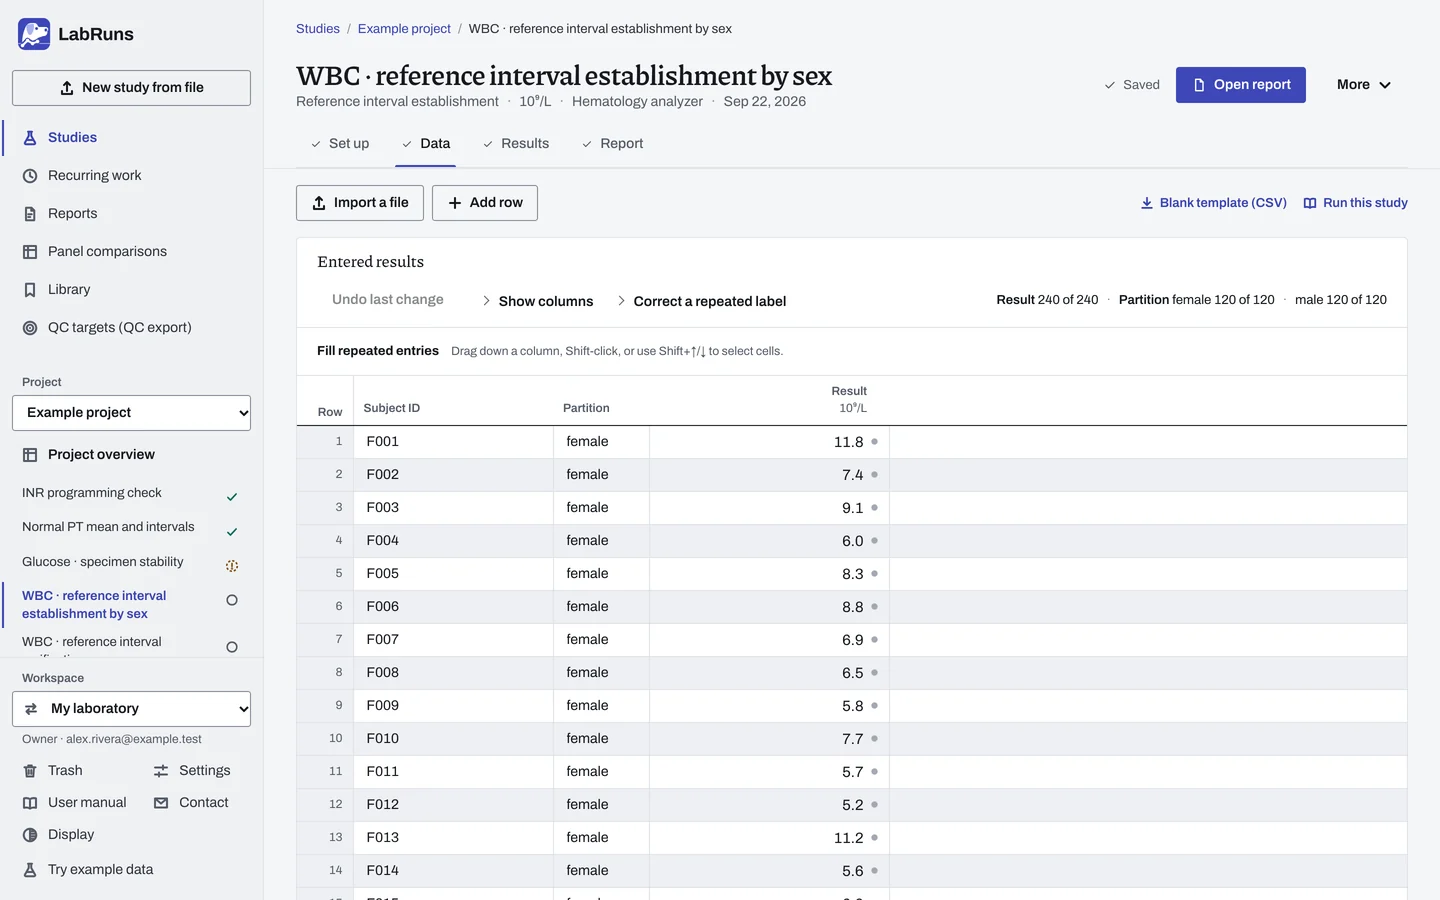Open Studies via its flask icon
This screenshot has width=1440, height=900.
pos(30,138)
